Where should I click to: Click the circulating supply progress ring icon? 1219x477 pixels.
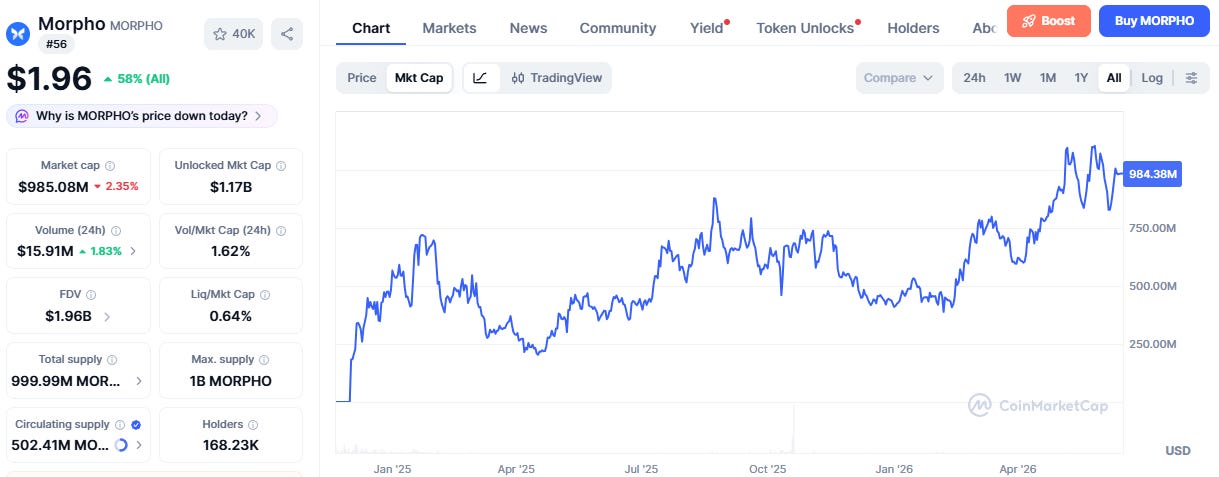[121, 445]
